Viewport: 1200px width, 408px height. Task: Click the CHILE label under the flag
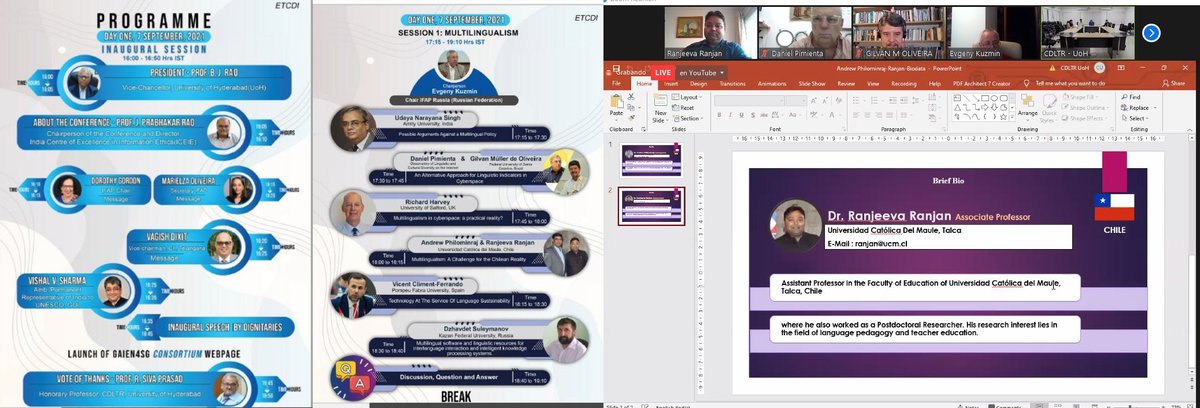[x=1117, y=229]
